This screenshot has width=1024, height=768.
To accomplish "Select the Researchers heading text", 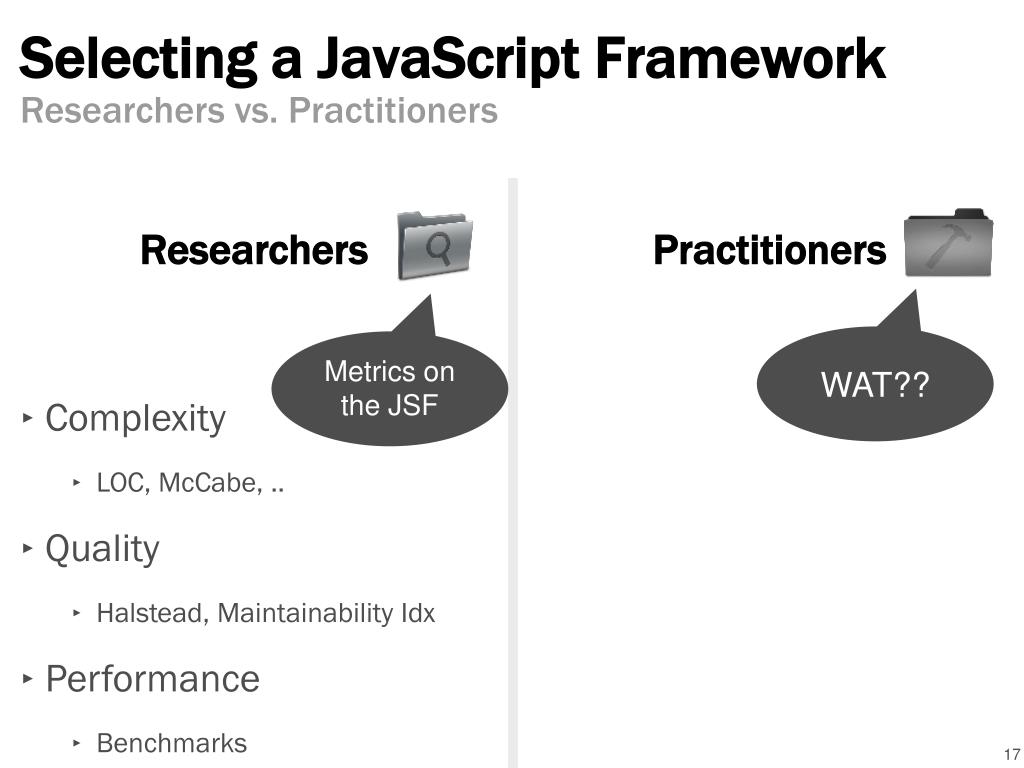I will coord(254,250).
